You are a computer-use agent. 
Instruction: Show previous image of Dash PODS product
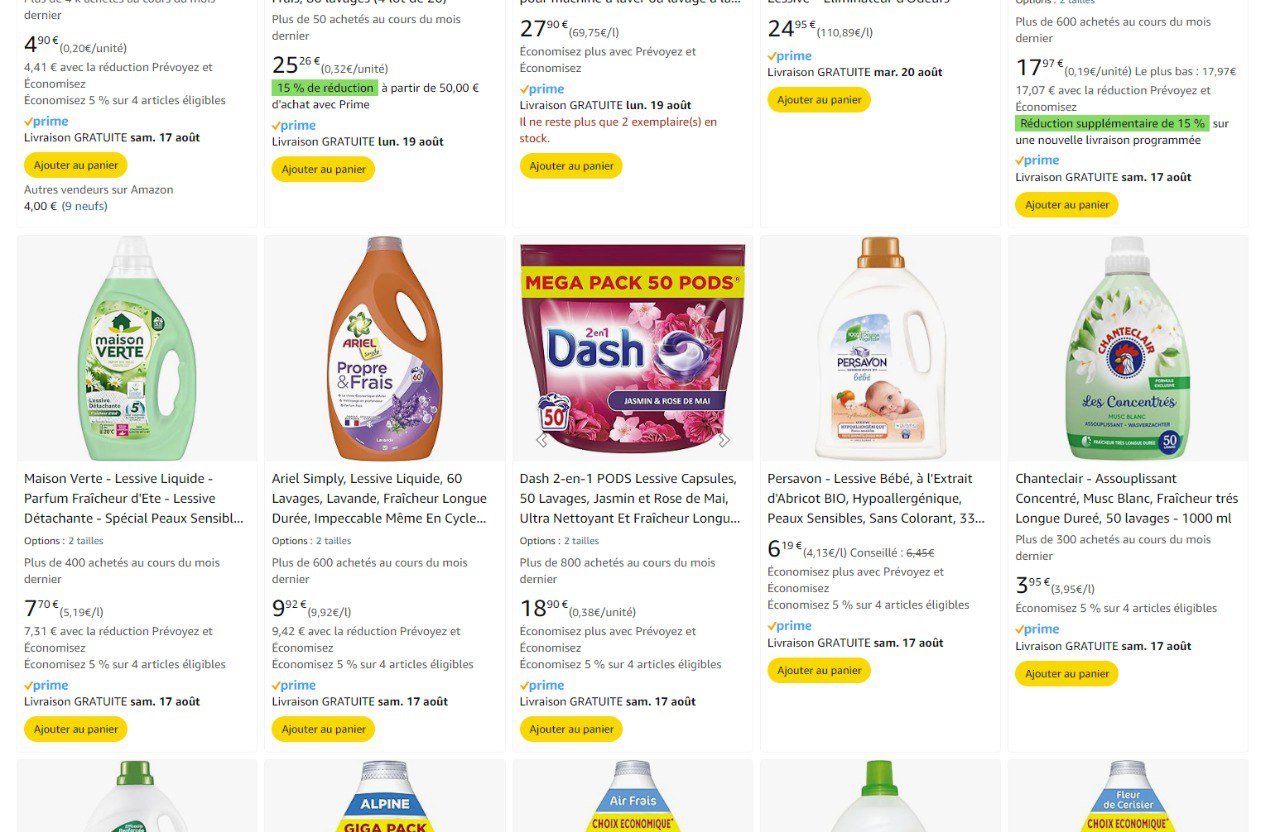tap(542, 439)
